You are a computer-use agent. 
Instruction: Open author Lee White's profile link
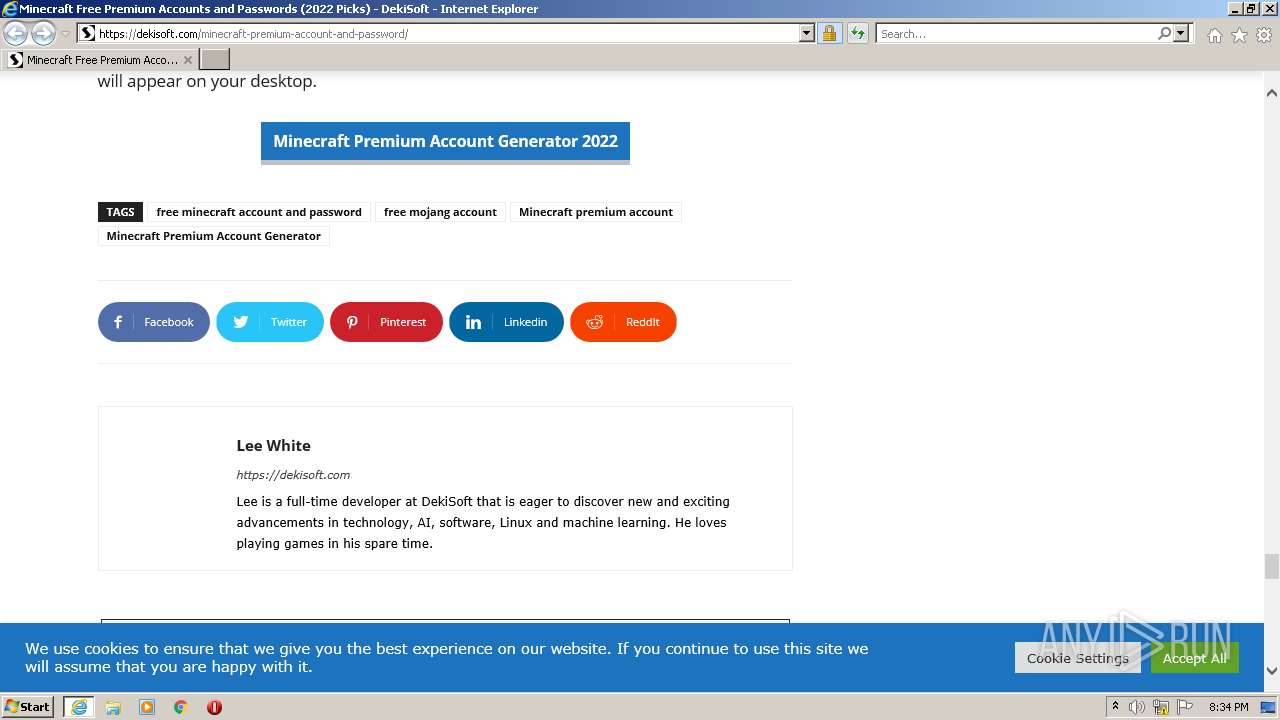click(273, 446)
